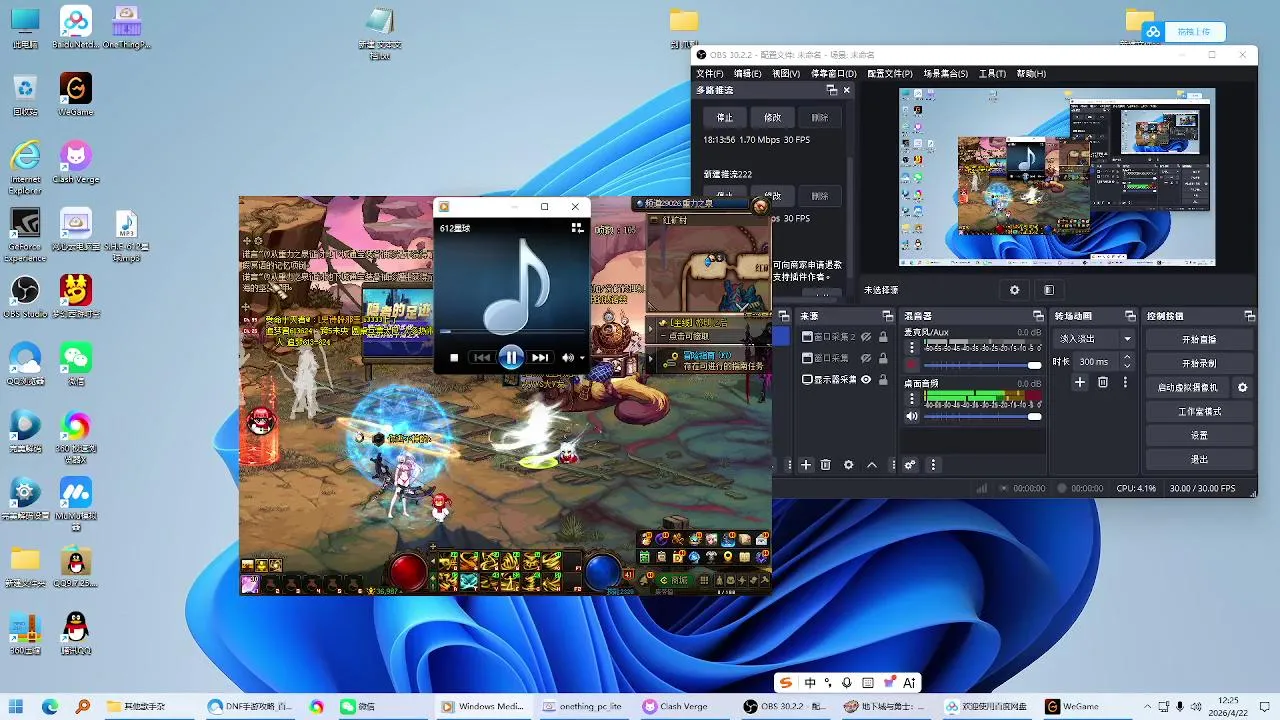Screen dimensions: 1280x720
Task: Toggle lock on 显示器采集 source
Action: point(883,380)
